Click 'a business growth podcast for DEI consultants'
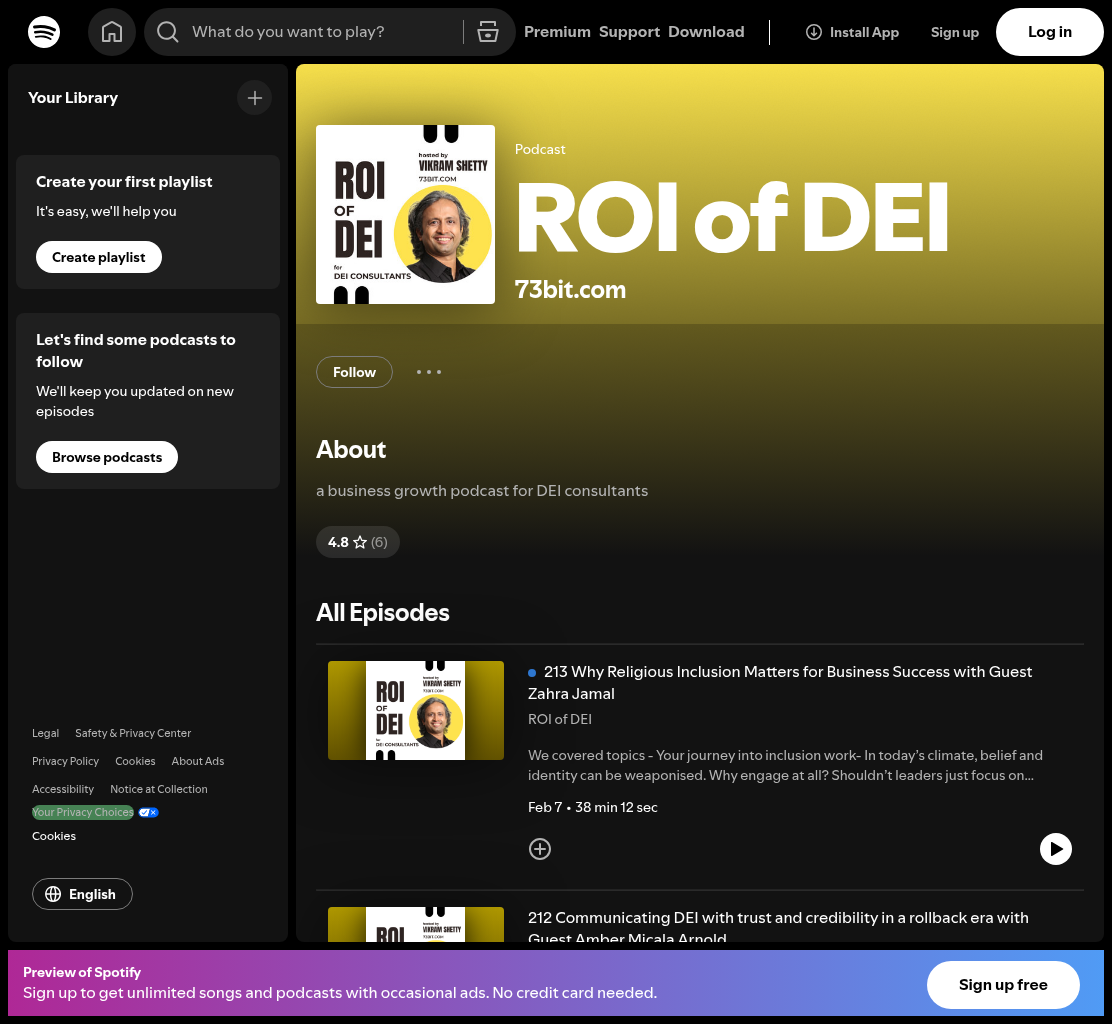The width and height of the screenshot is (1112, 1024). 482,491
